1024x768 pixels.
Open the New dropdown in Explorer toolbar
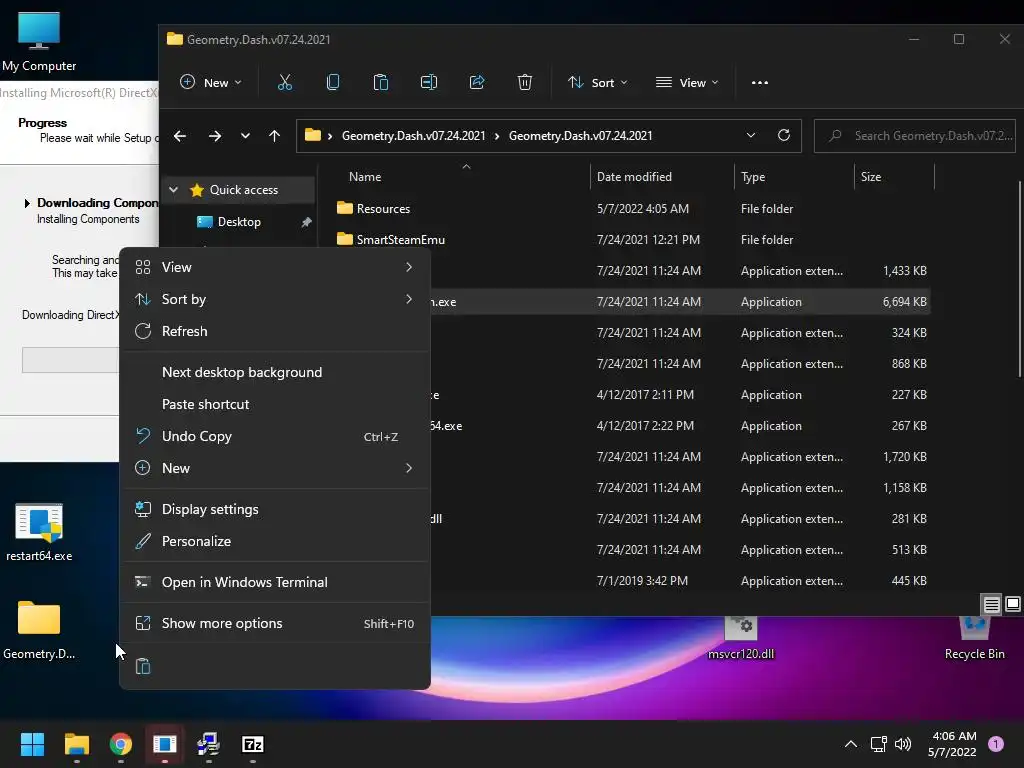coord(210,82)
